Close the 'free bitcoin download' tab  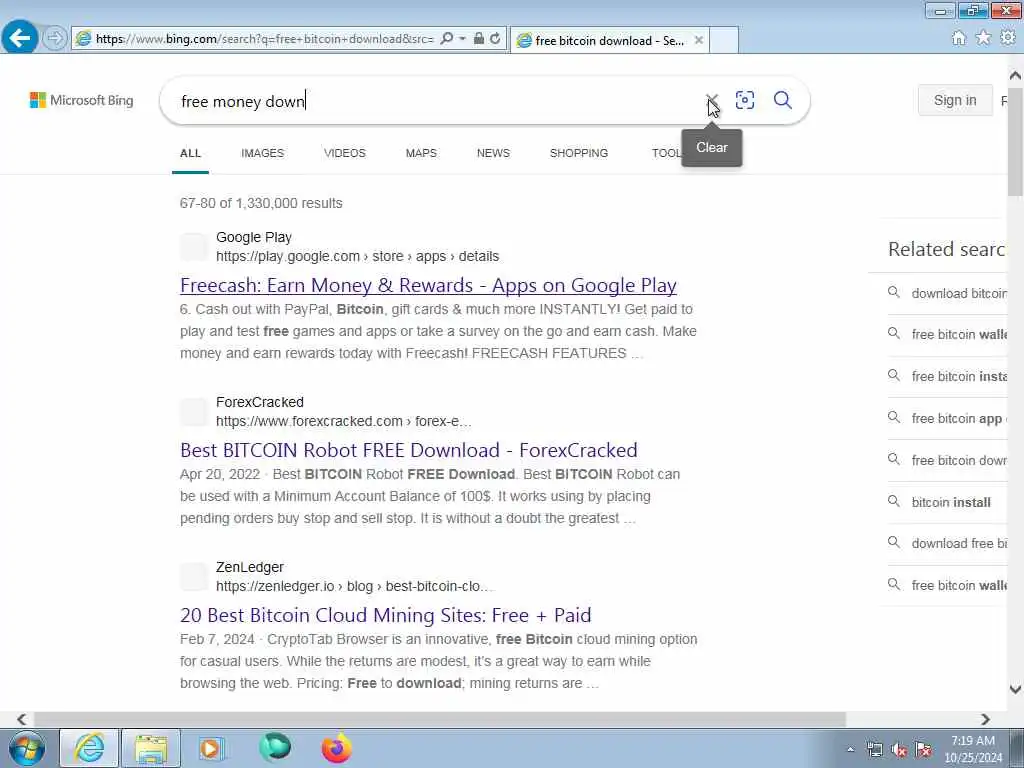699,40
